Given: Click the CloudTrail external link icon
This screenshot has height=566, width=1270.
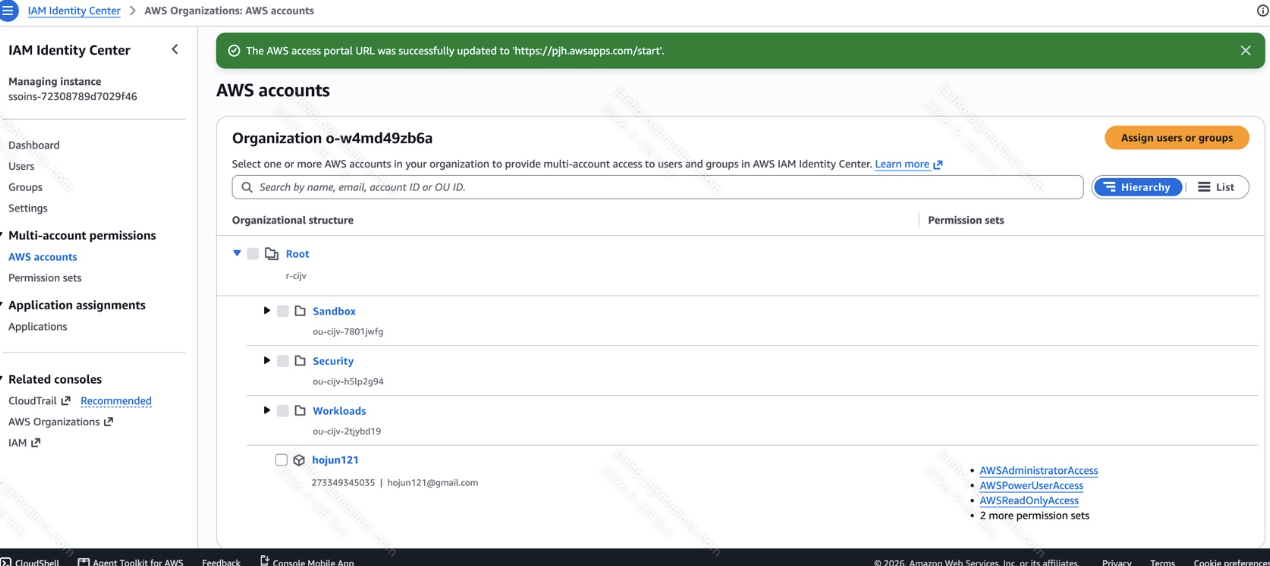Looking at the screenshot, I should [66, 401].
